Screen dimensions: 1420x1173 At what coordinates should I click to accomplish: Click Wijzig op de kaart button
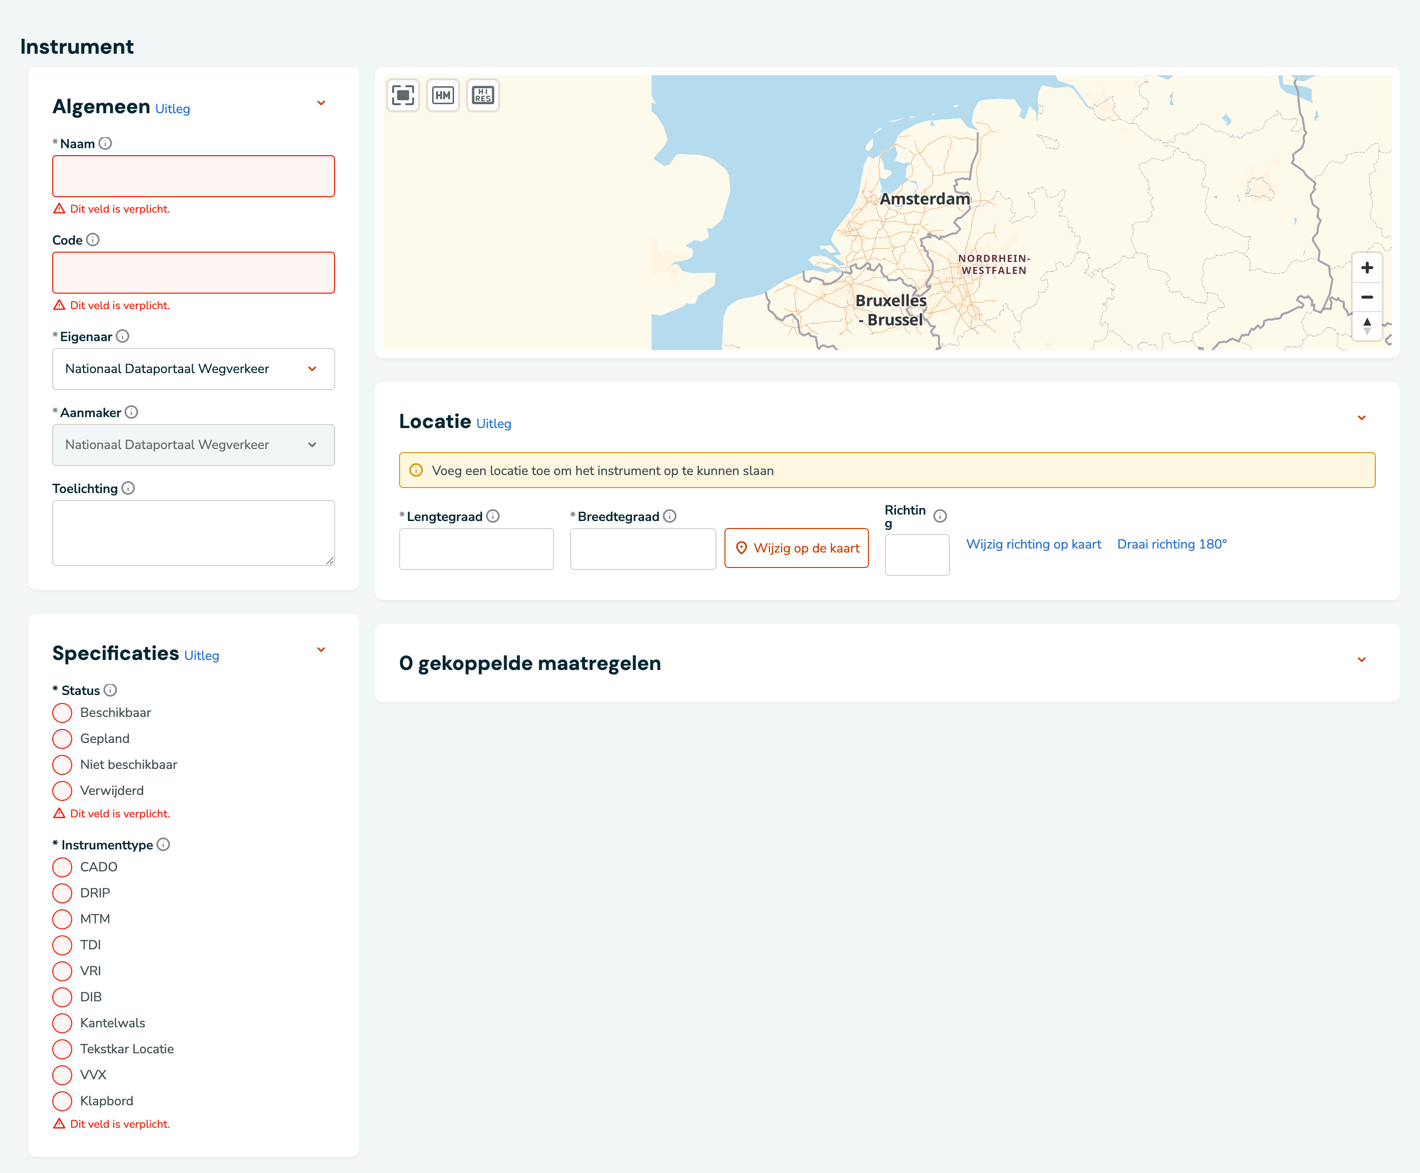pyautogui.click(x=796, y=548)
